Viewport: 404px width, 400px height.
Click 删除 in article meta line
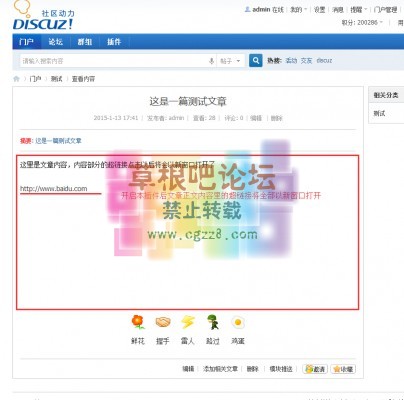point(276,118)
